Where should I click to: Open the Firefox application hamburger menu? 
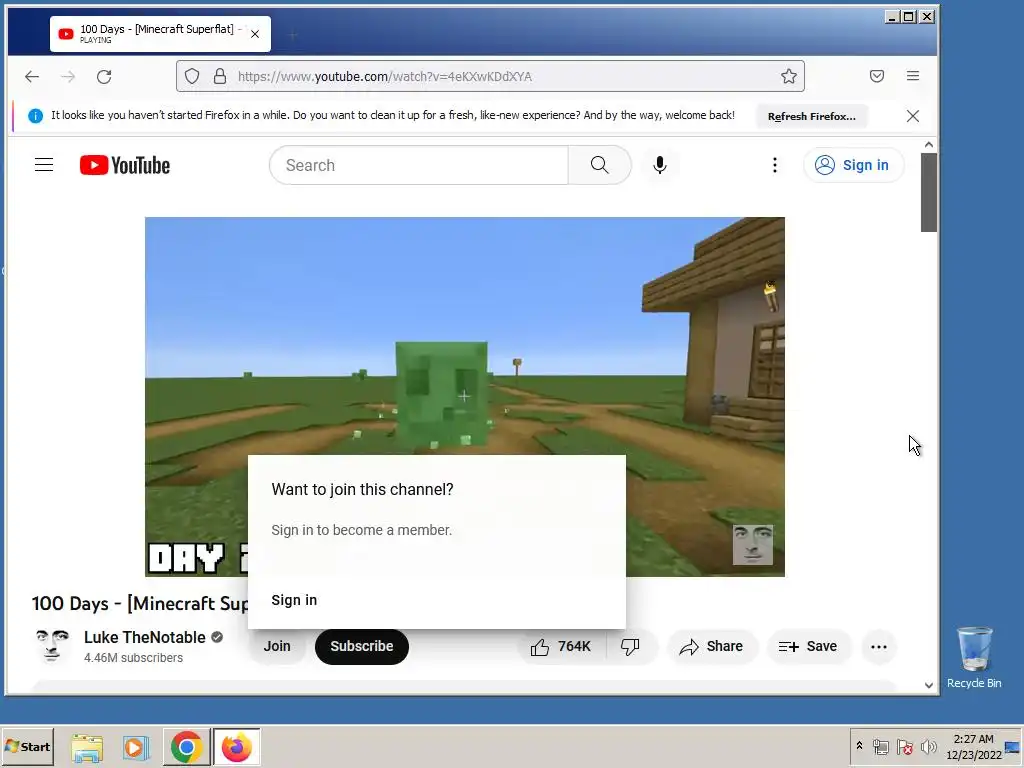[913, 76]
